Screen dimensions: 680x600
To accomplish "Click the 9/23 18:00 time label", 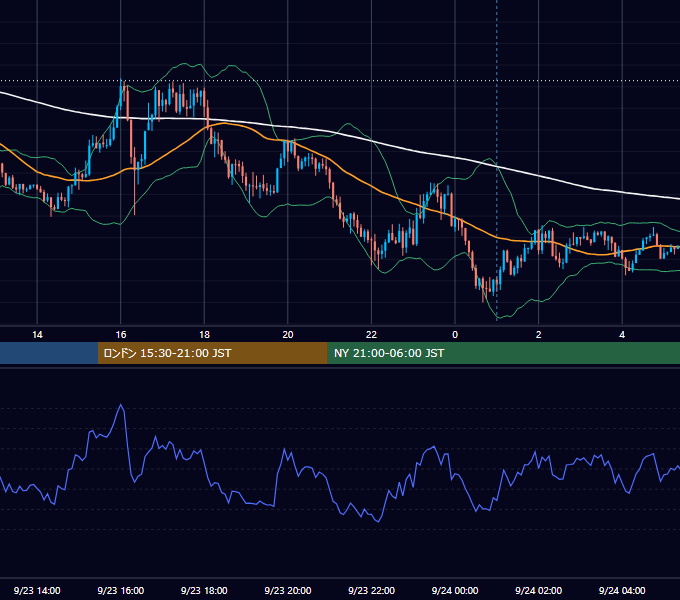I will pos(204,590).
